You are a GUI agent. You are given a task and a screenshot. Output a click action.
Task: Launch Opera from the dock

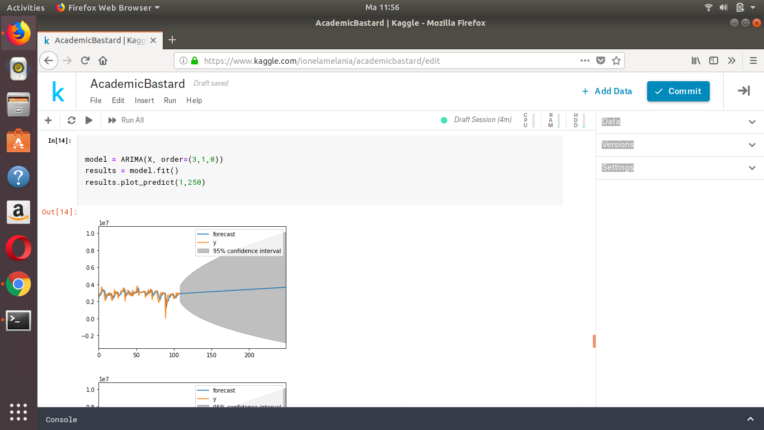[19, 248]
